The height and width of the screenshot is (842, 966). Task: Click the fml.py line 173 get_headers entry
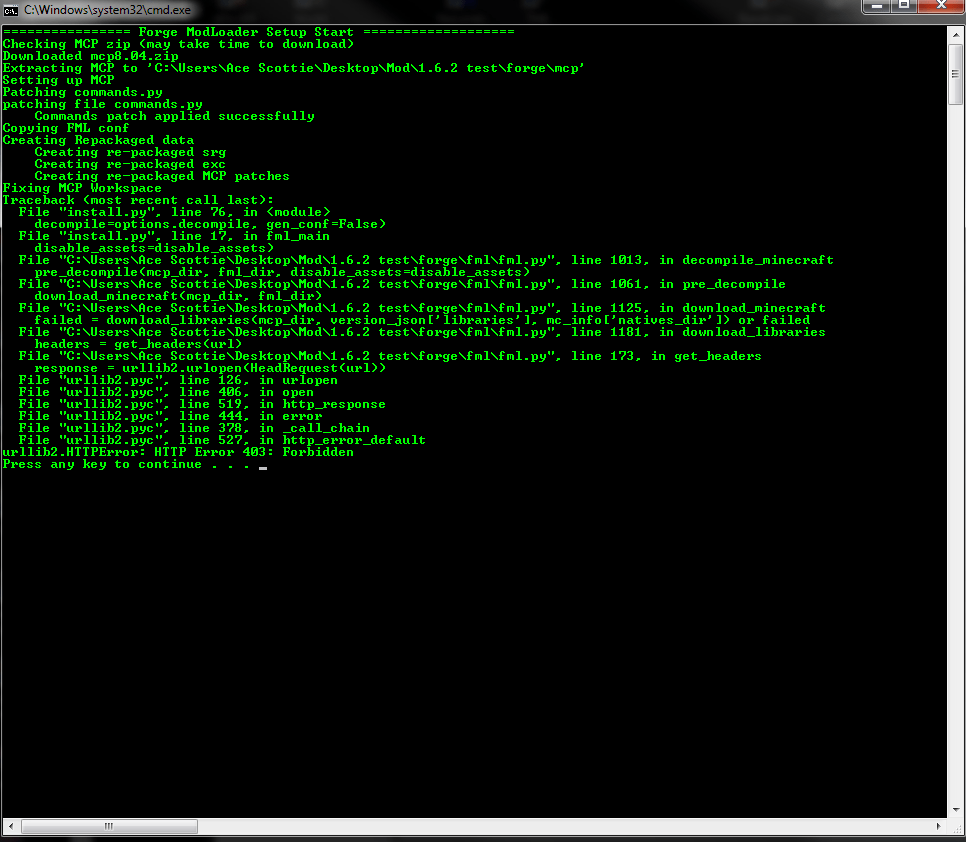(x=390, y=357)
